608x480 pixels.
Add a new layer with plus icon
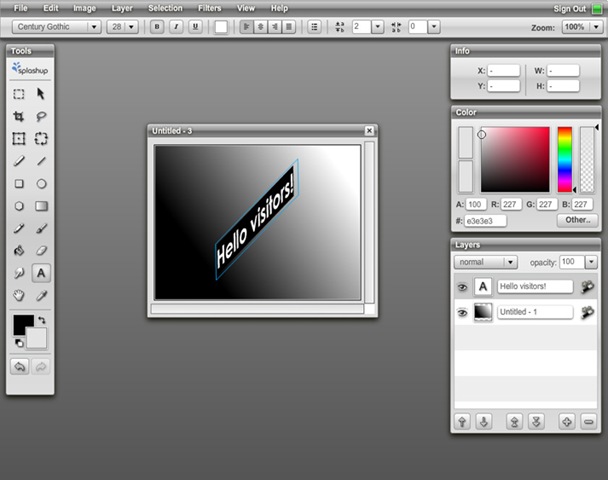pos(567,421)
